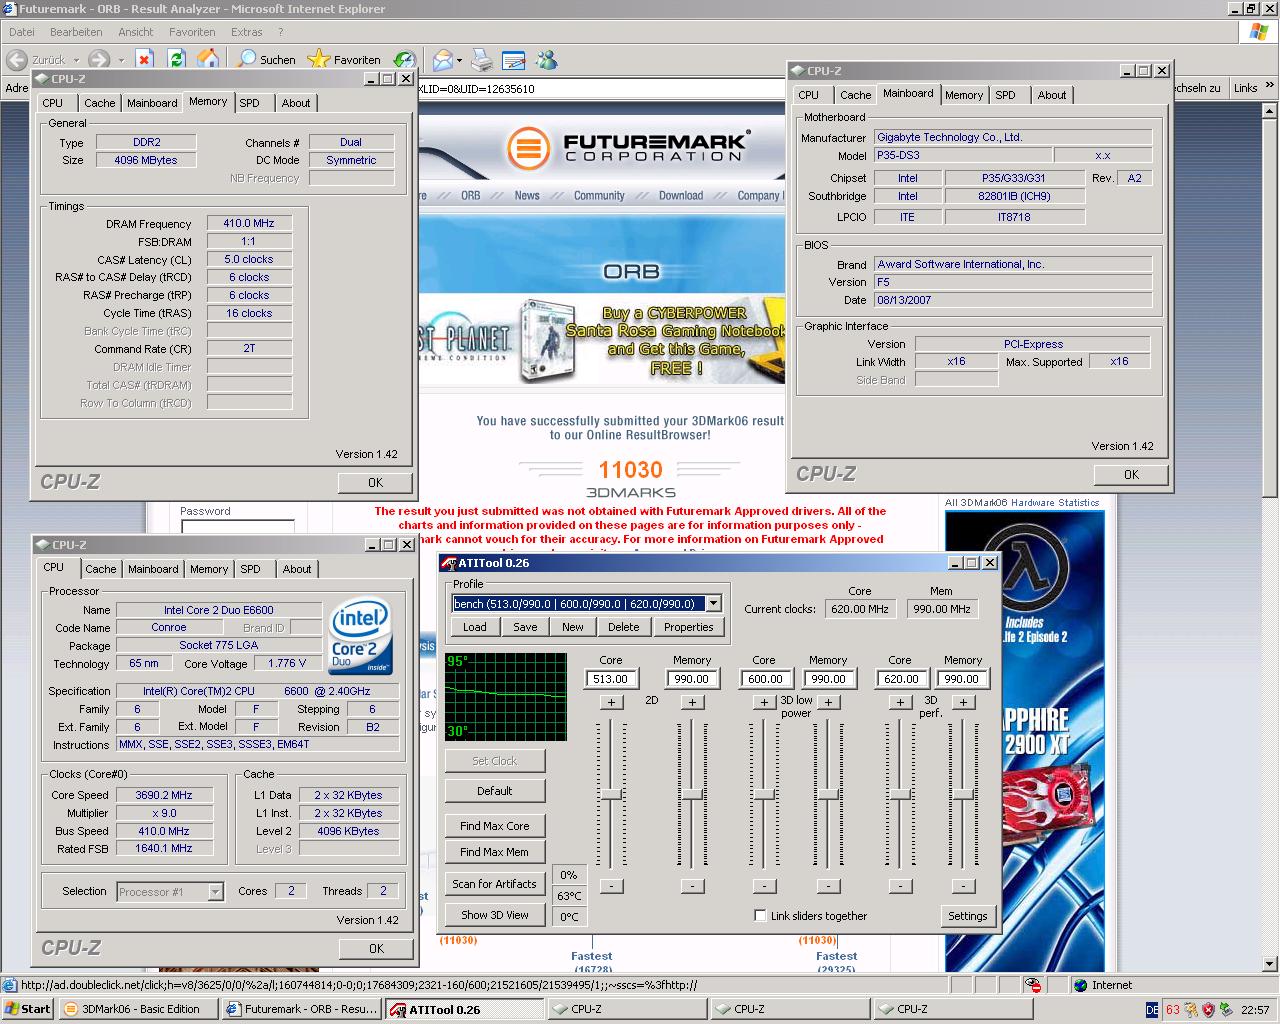Click the 620.00 3D perf Core field
Screen dimensions: 1280x1024
[901, 679]
